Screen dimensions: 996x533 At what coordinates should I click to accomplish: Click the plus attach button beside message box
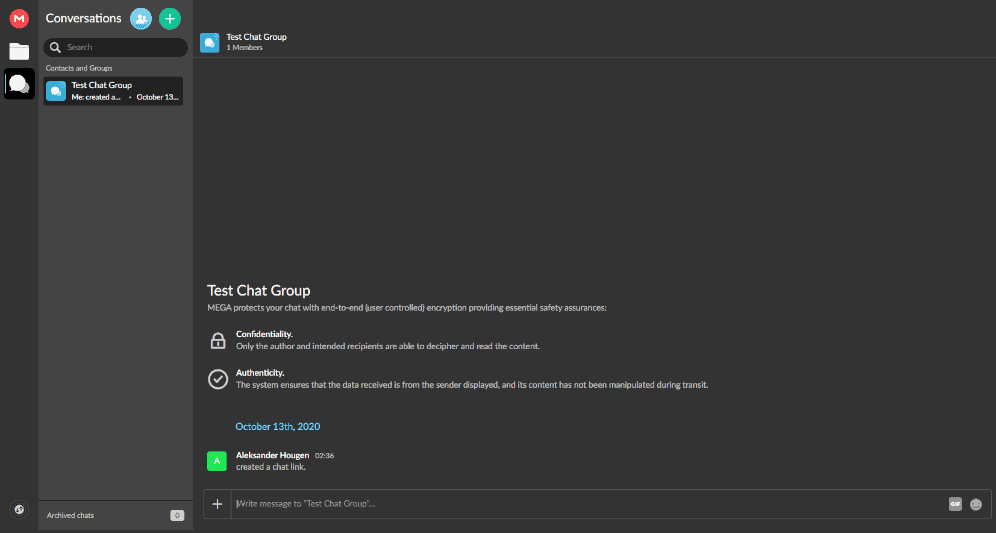pyautogui.click(x=217, y=504)
